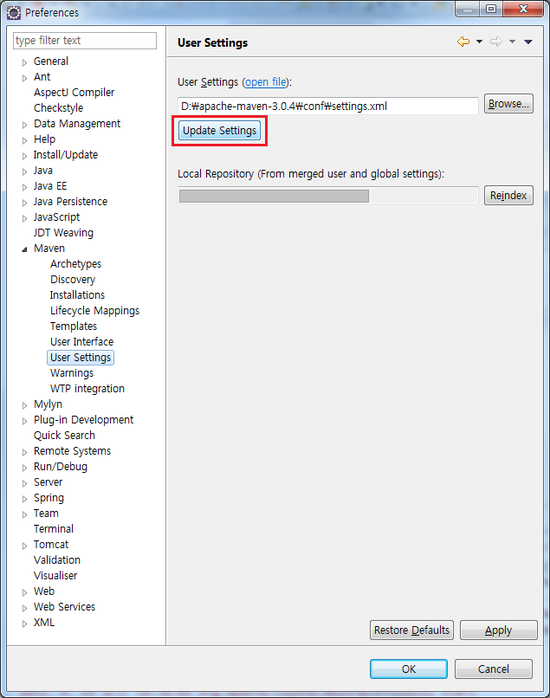Click the Forward navigation arrow icon

[x=496, y=42]
